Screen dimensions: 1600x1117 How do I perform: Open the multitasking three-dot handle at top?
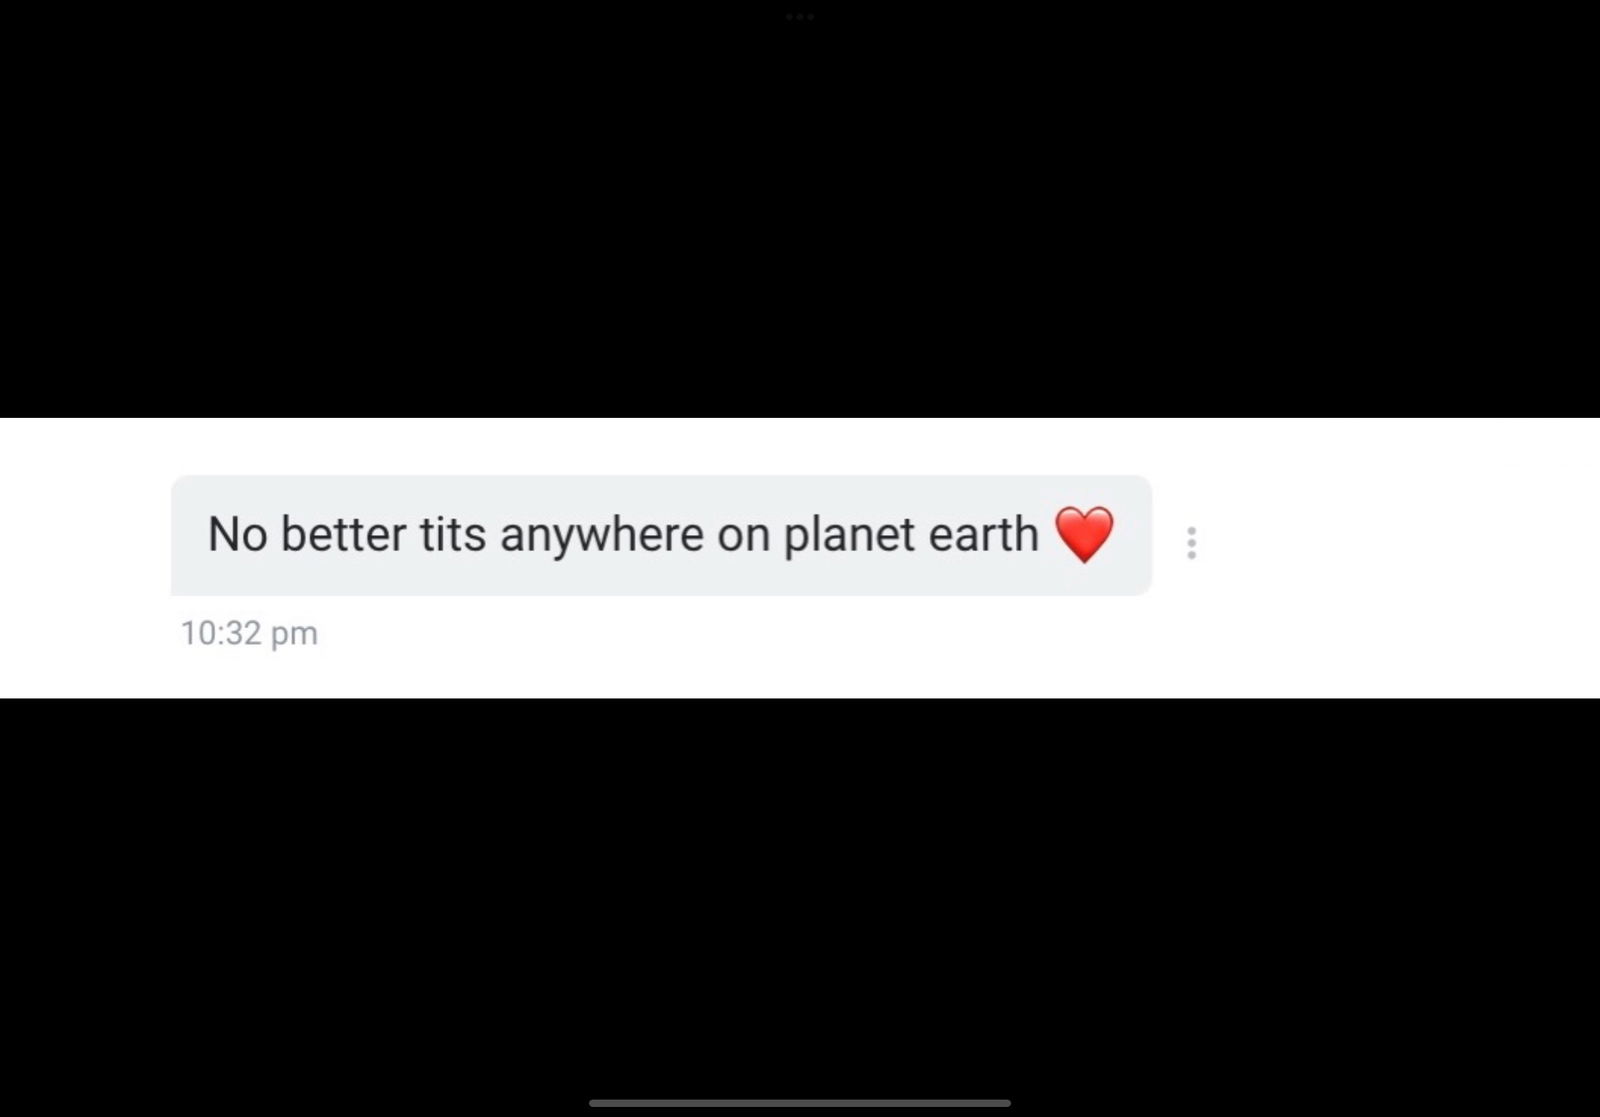[800, 17]
